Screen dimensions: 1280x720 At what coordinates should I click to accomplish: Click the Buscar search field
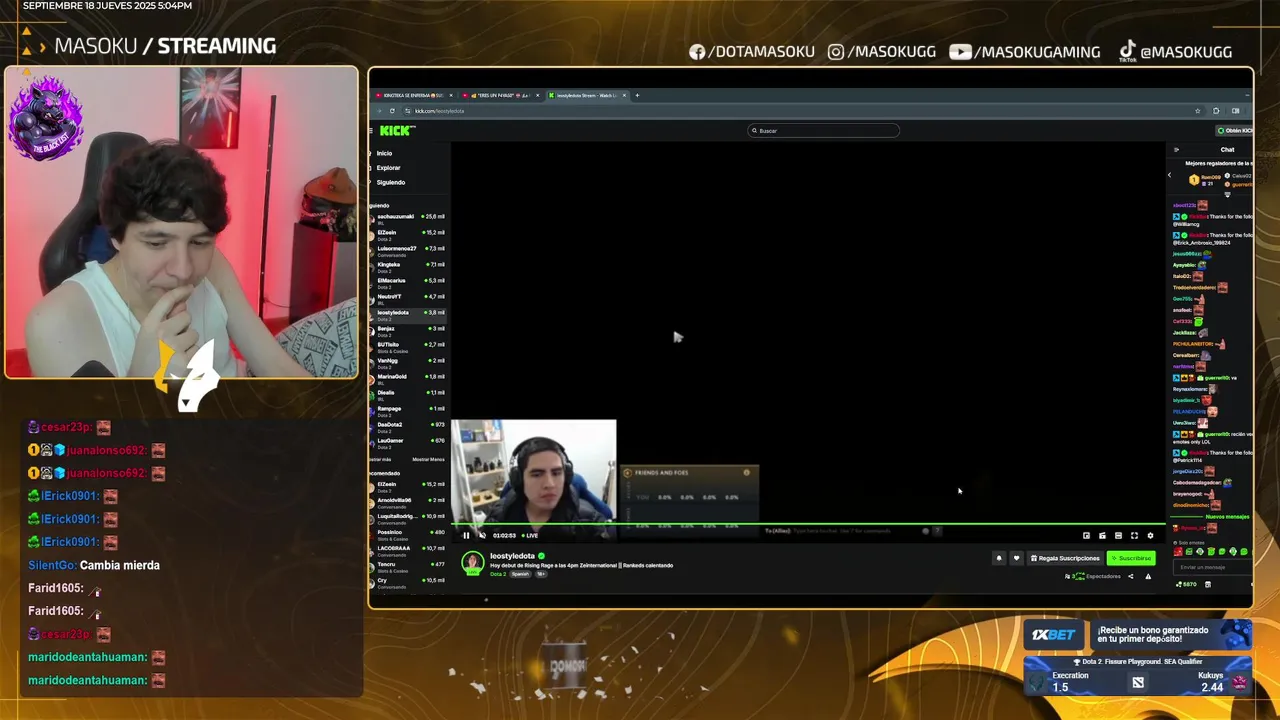pyautogui.click(x=824, y=130)
